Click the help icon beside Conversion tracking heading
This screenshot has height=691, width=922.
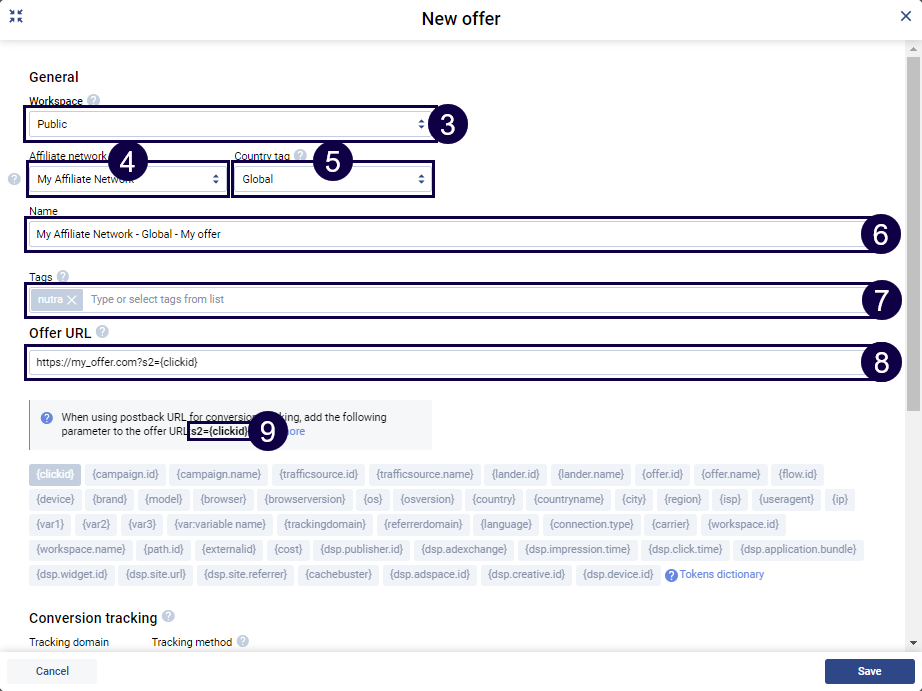[168, 617]
